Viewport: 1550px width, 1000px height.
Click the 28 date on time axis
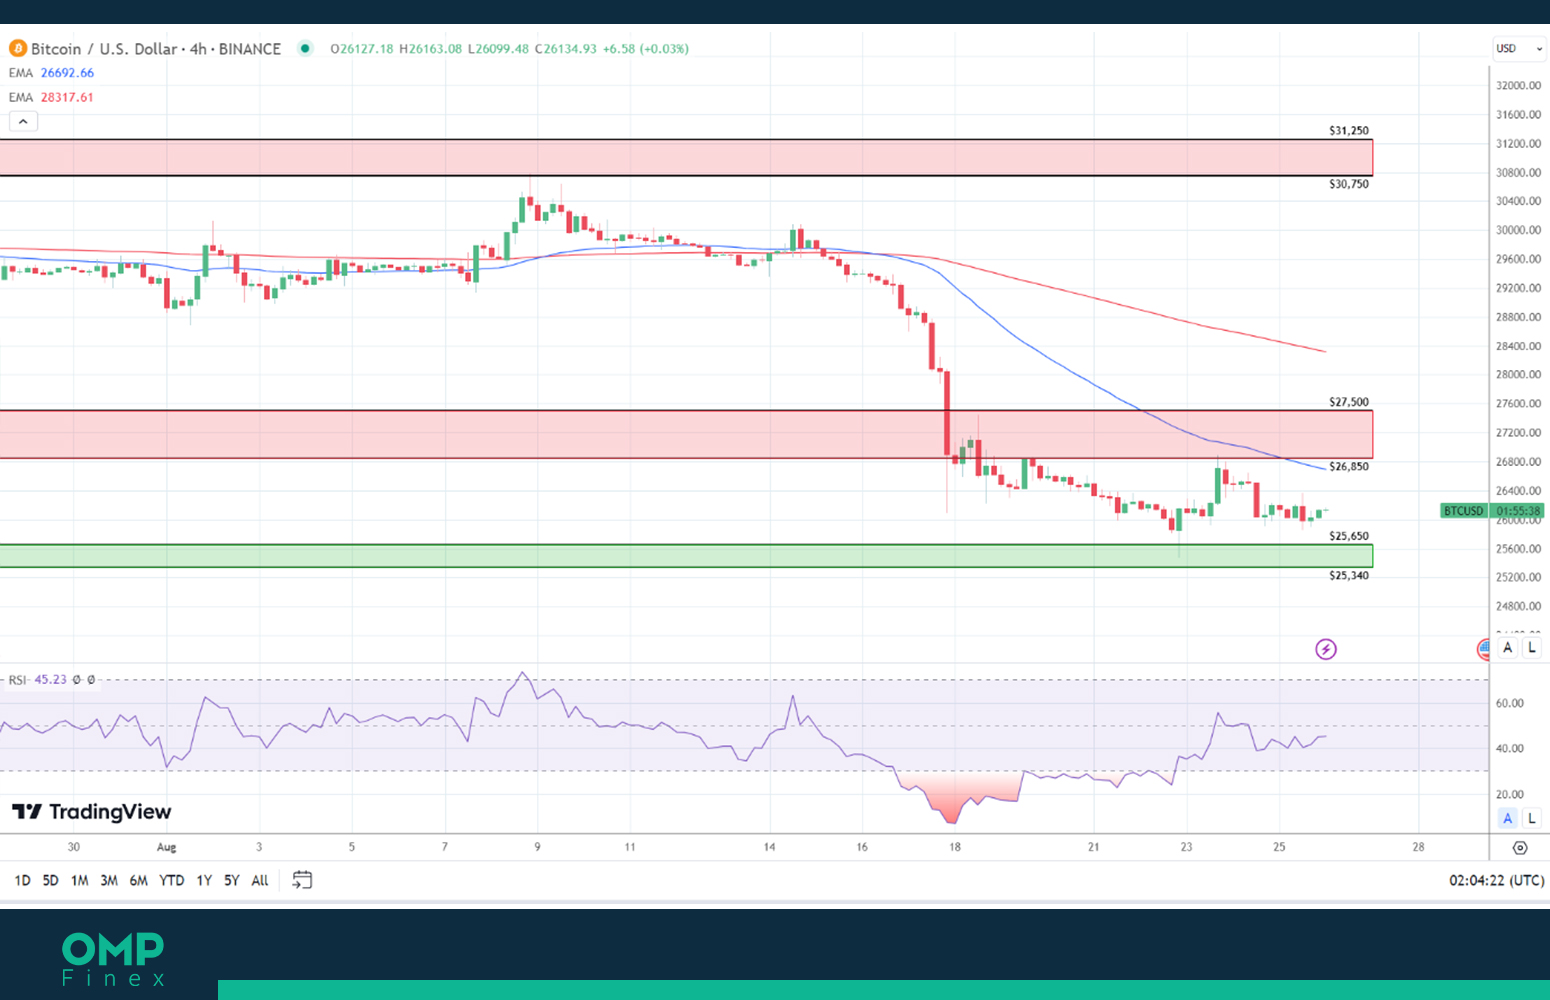pos(1418,847)
